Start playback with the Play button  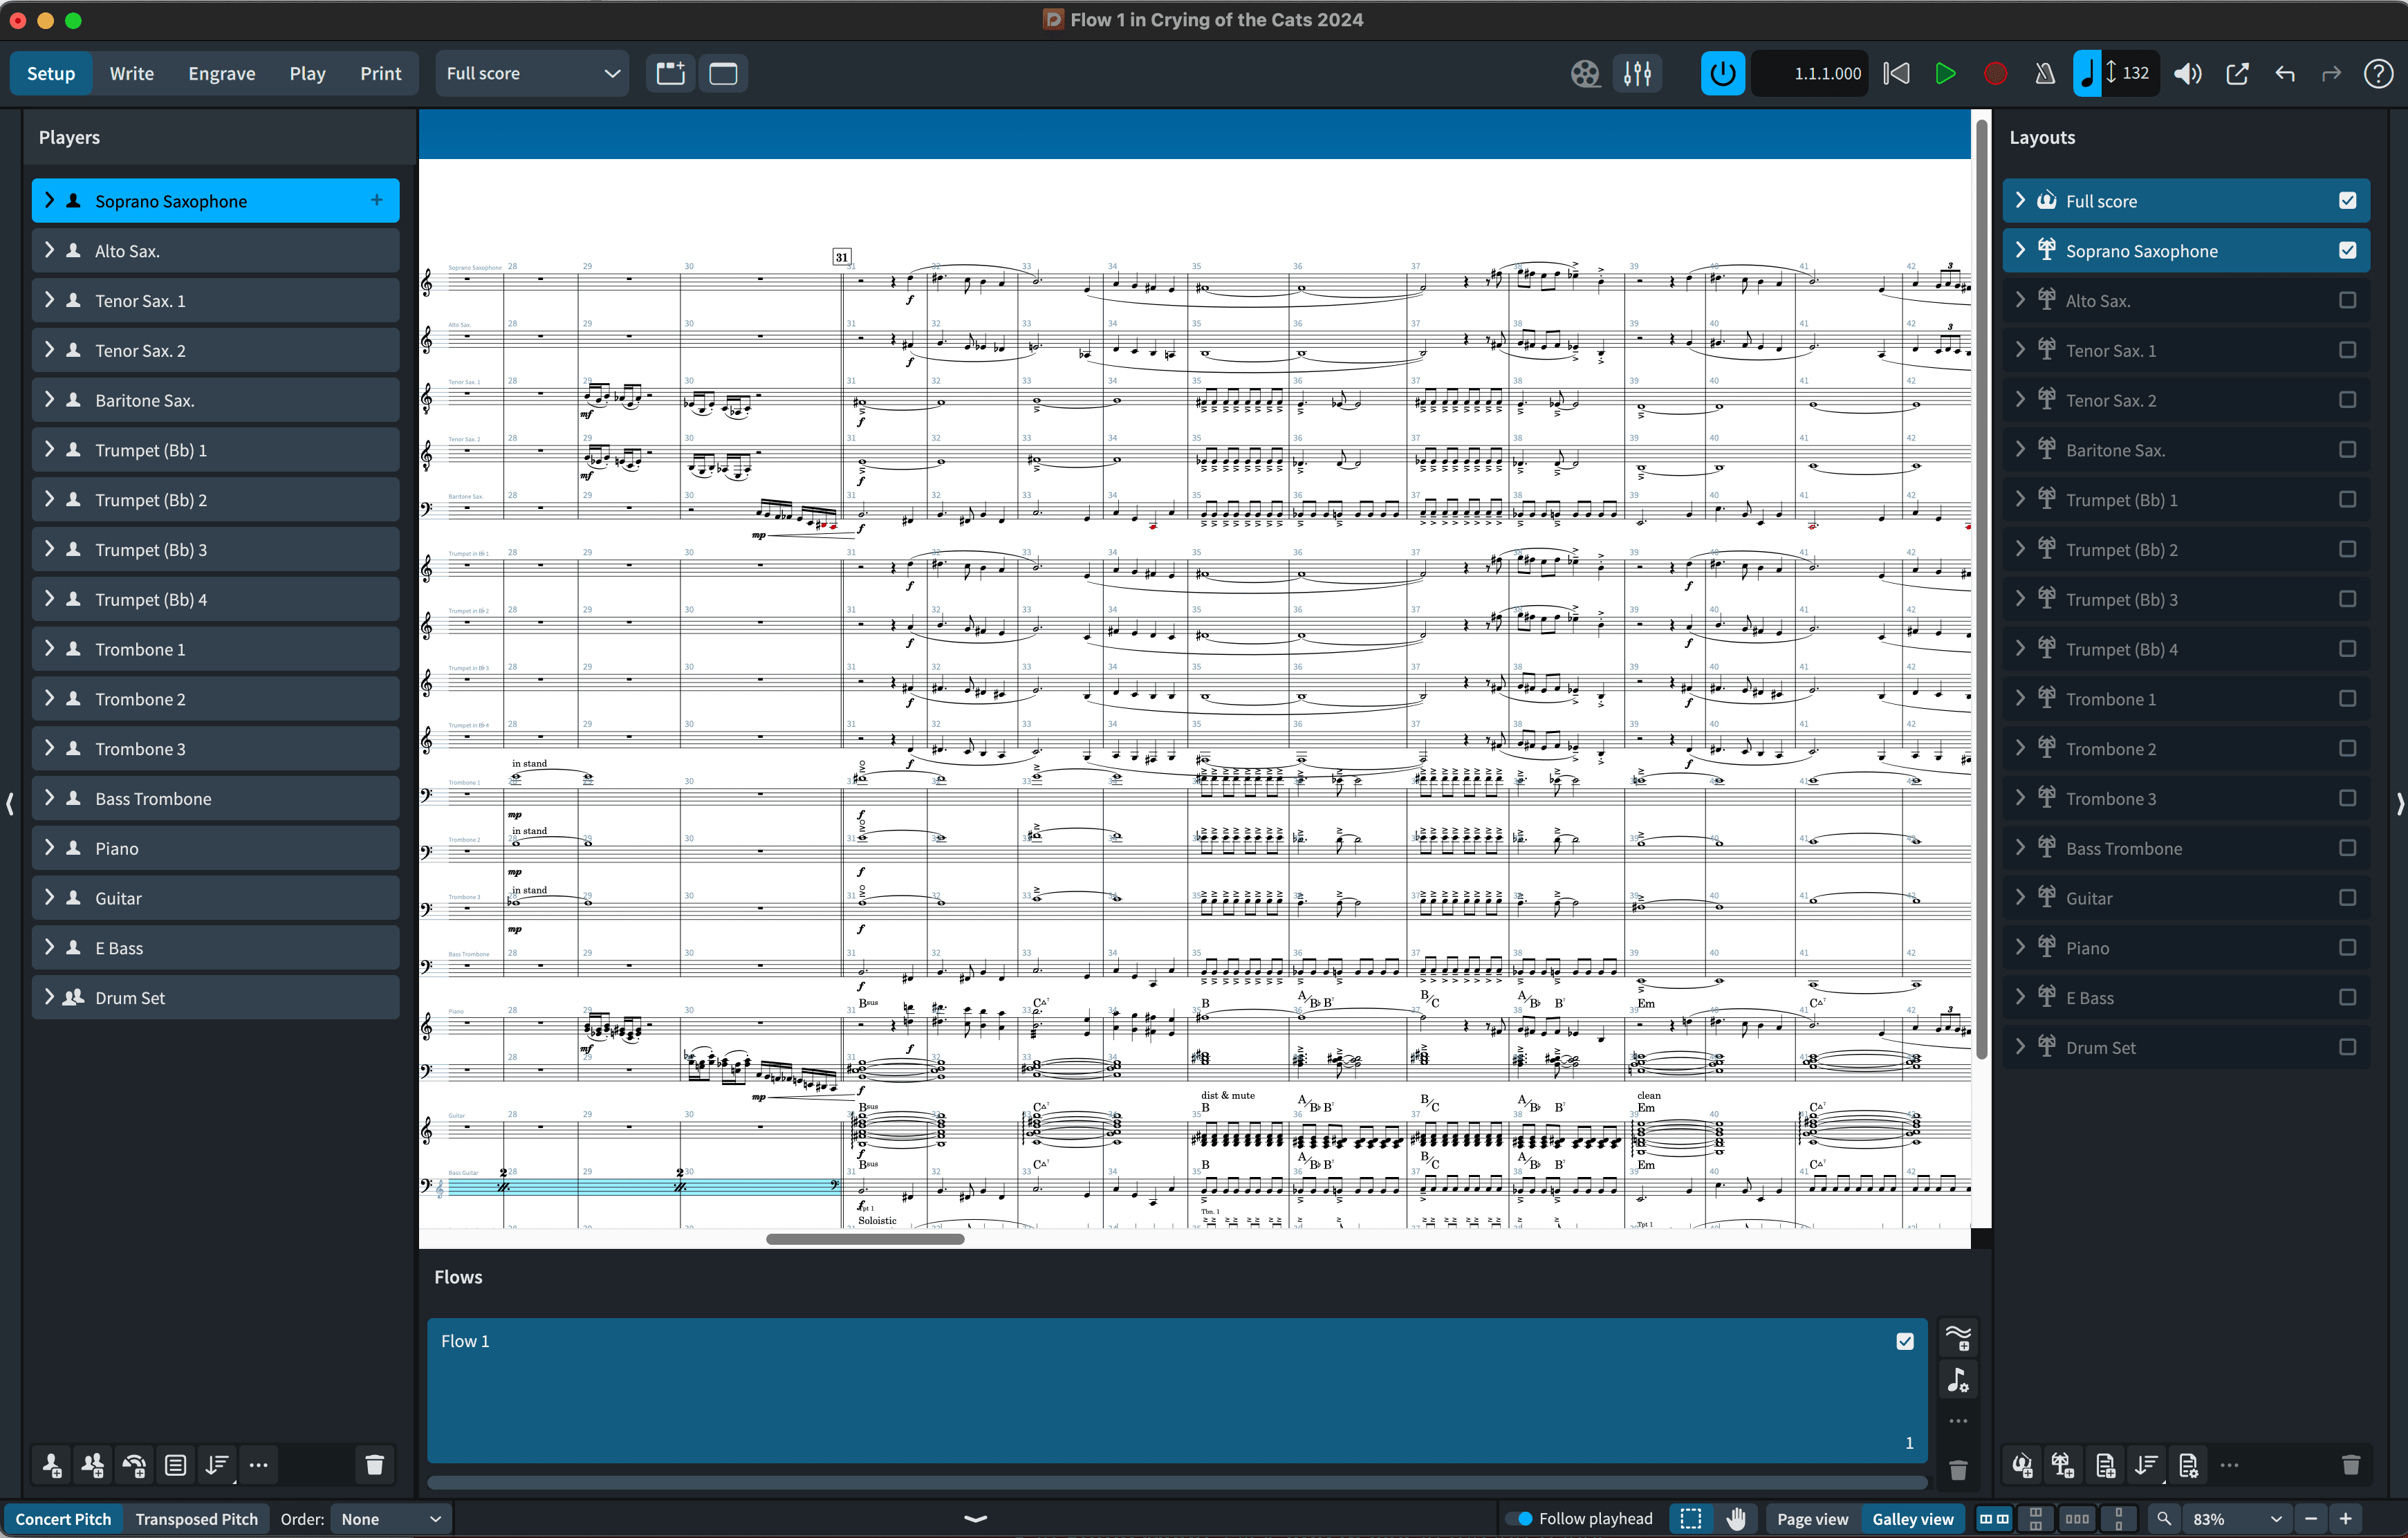coord(1945,74)
